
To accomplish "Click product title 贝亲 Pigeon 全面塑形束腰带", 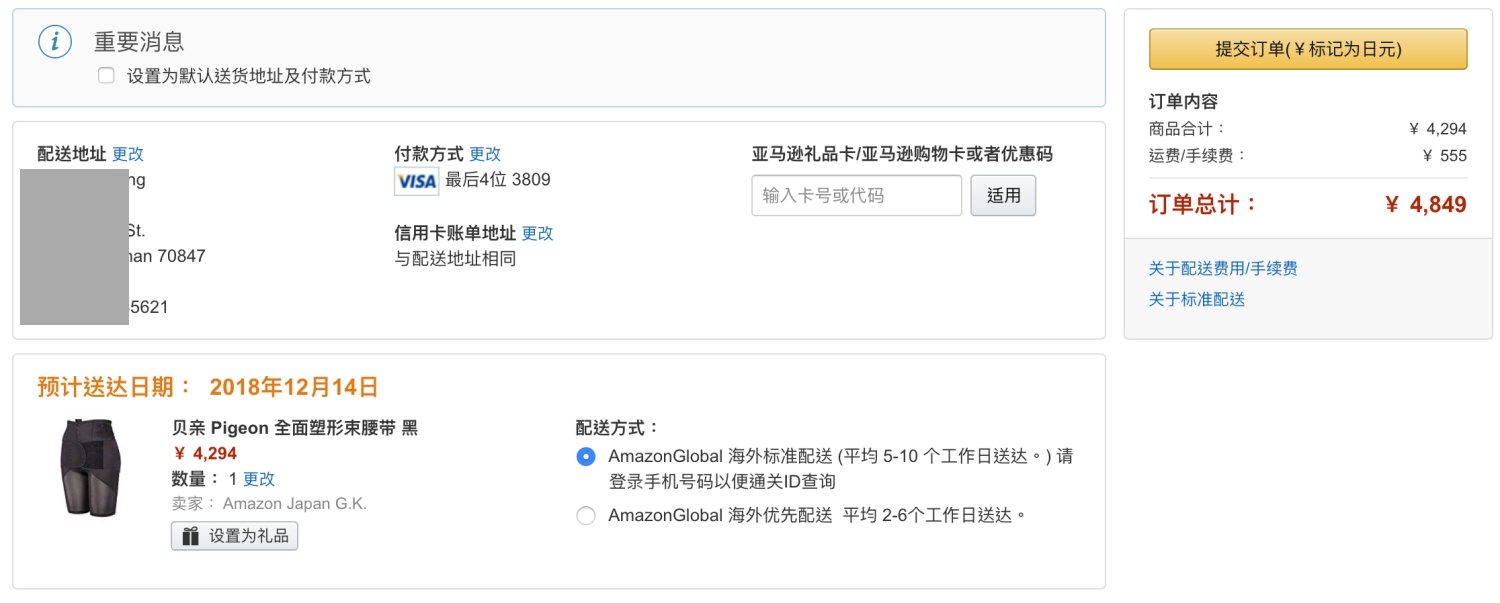I will pos(295,428).
